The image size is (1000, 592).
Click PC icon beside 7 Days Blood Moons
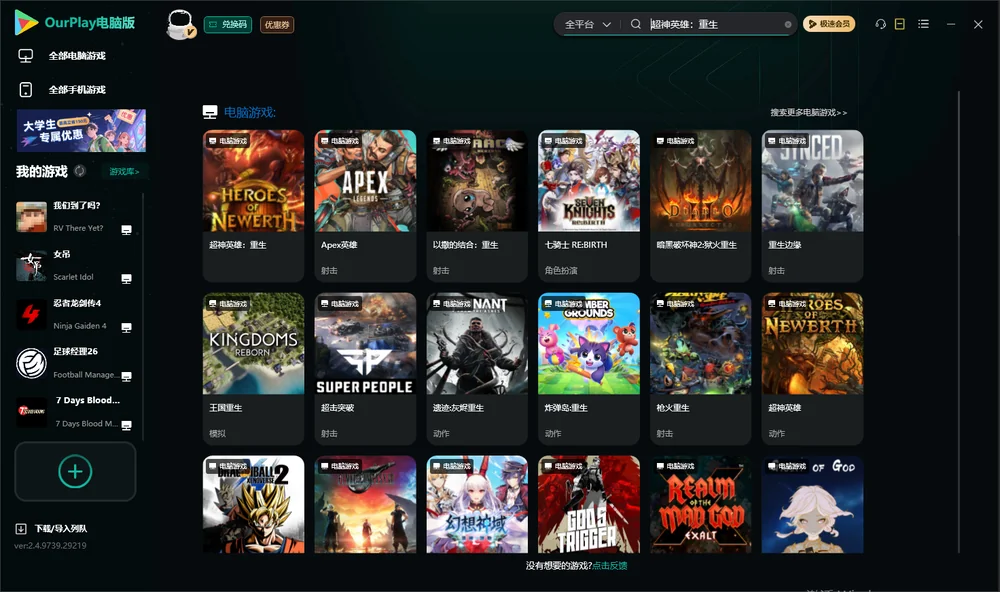point(126,426)
